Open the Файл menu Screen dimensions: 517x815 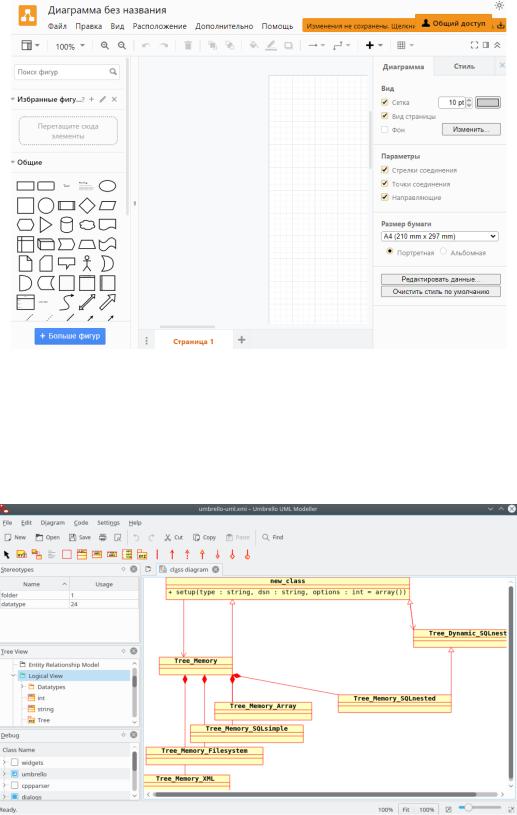coord(57,26)
